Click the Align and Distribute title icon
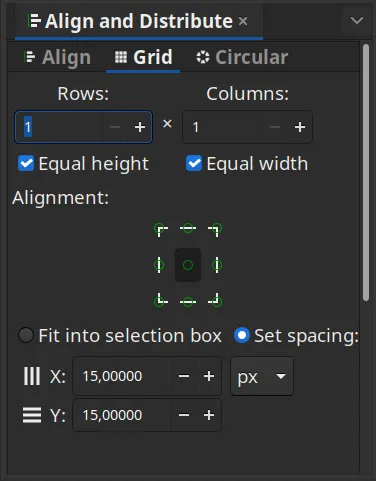 pyautogui.click(x=34, y=21)
